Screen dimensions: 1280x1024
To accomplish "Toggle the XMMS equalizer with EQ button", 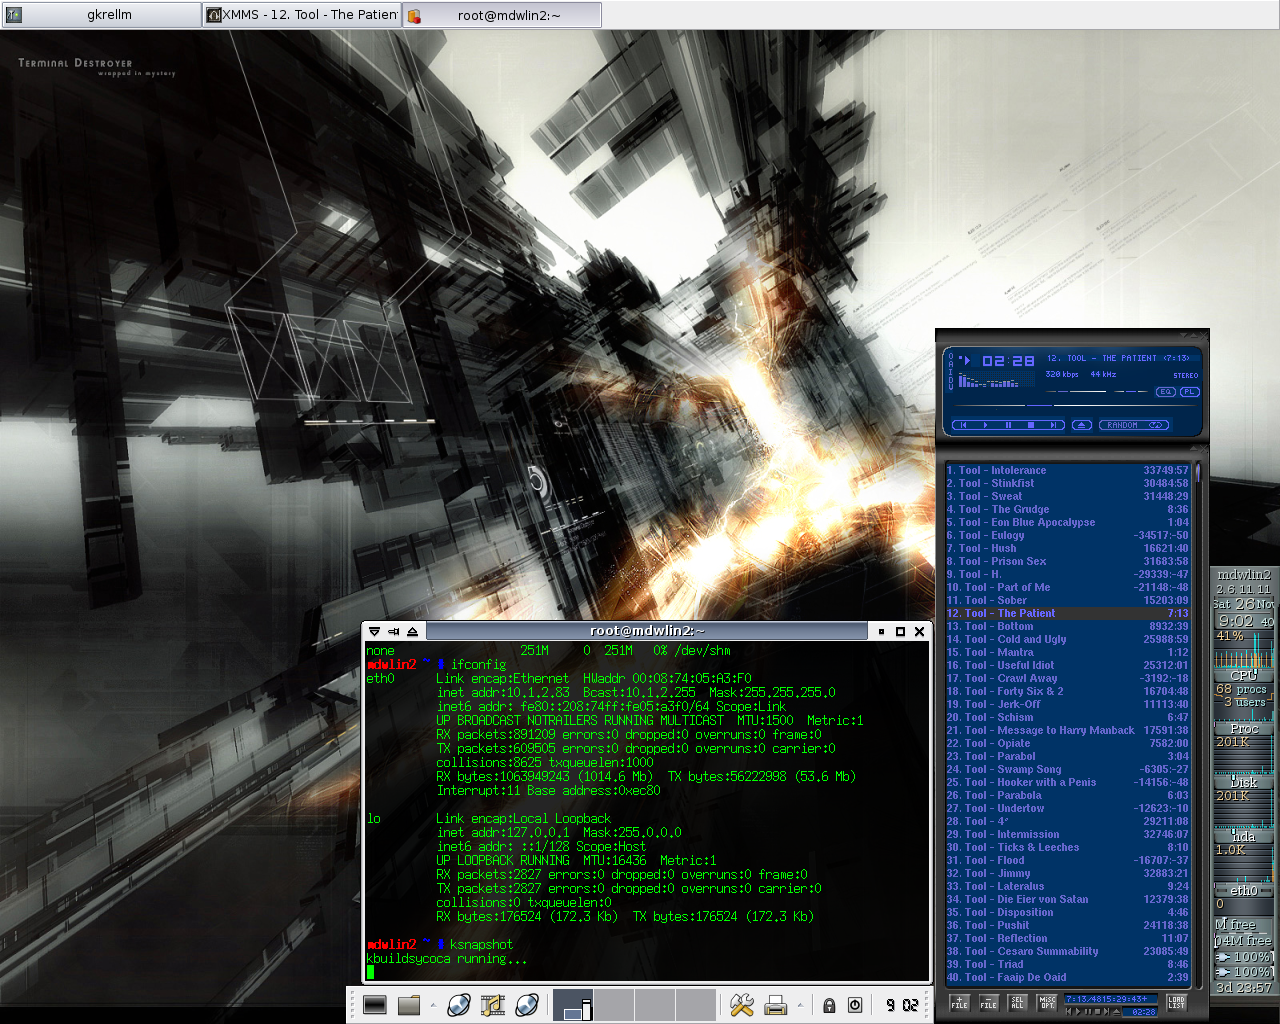I will click(1165, 392).
